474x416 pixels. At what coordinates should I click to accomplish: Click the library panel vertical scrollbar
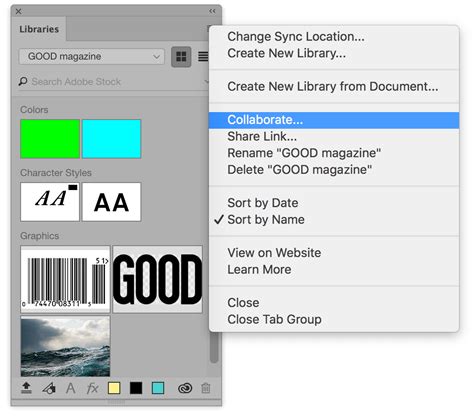[x=214, y=347]
